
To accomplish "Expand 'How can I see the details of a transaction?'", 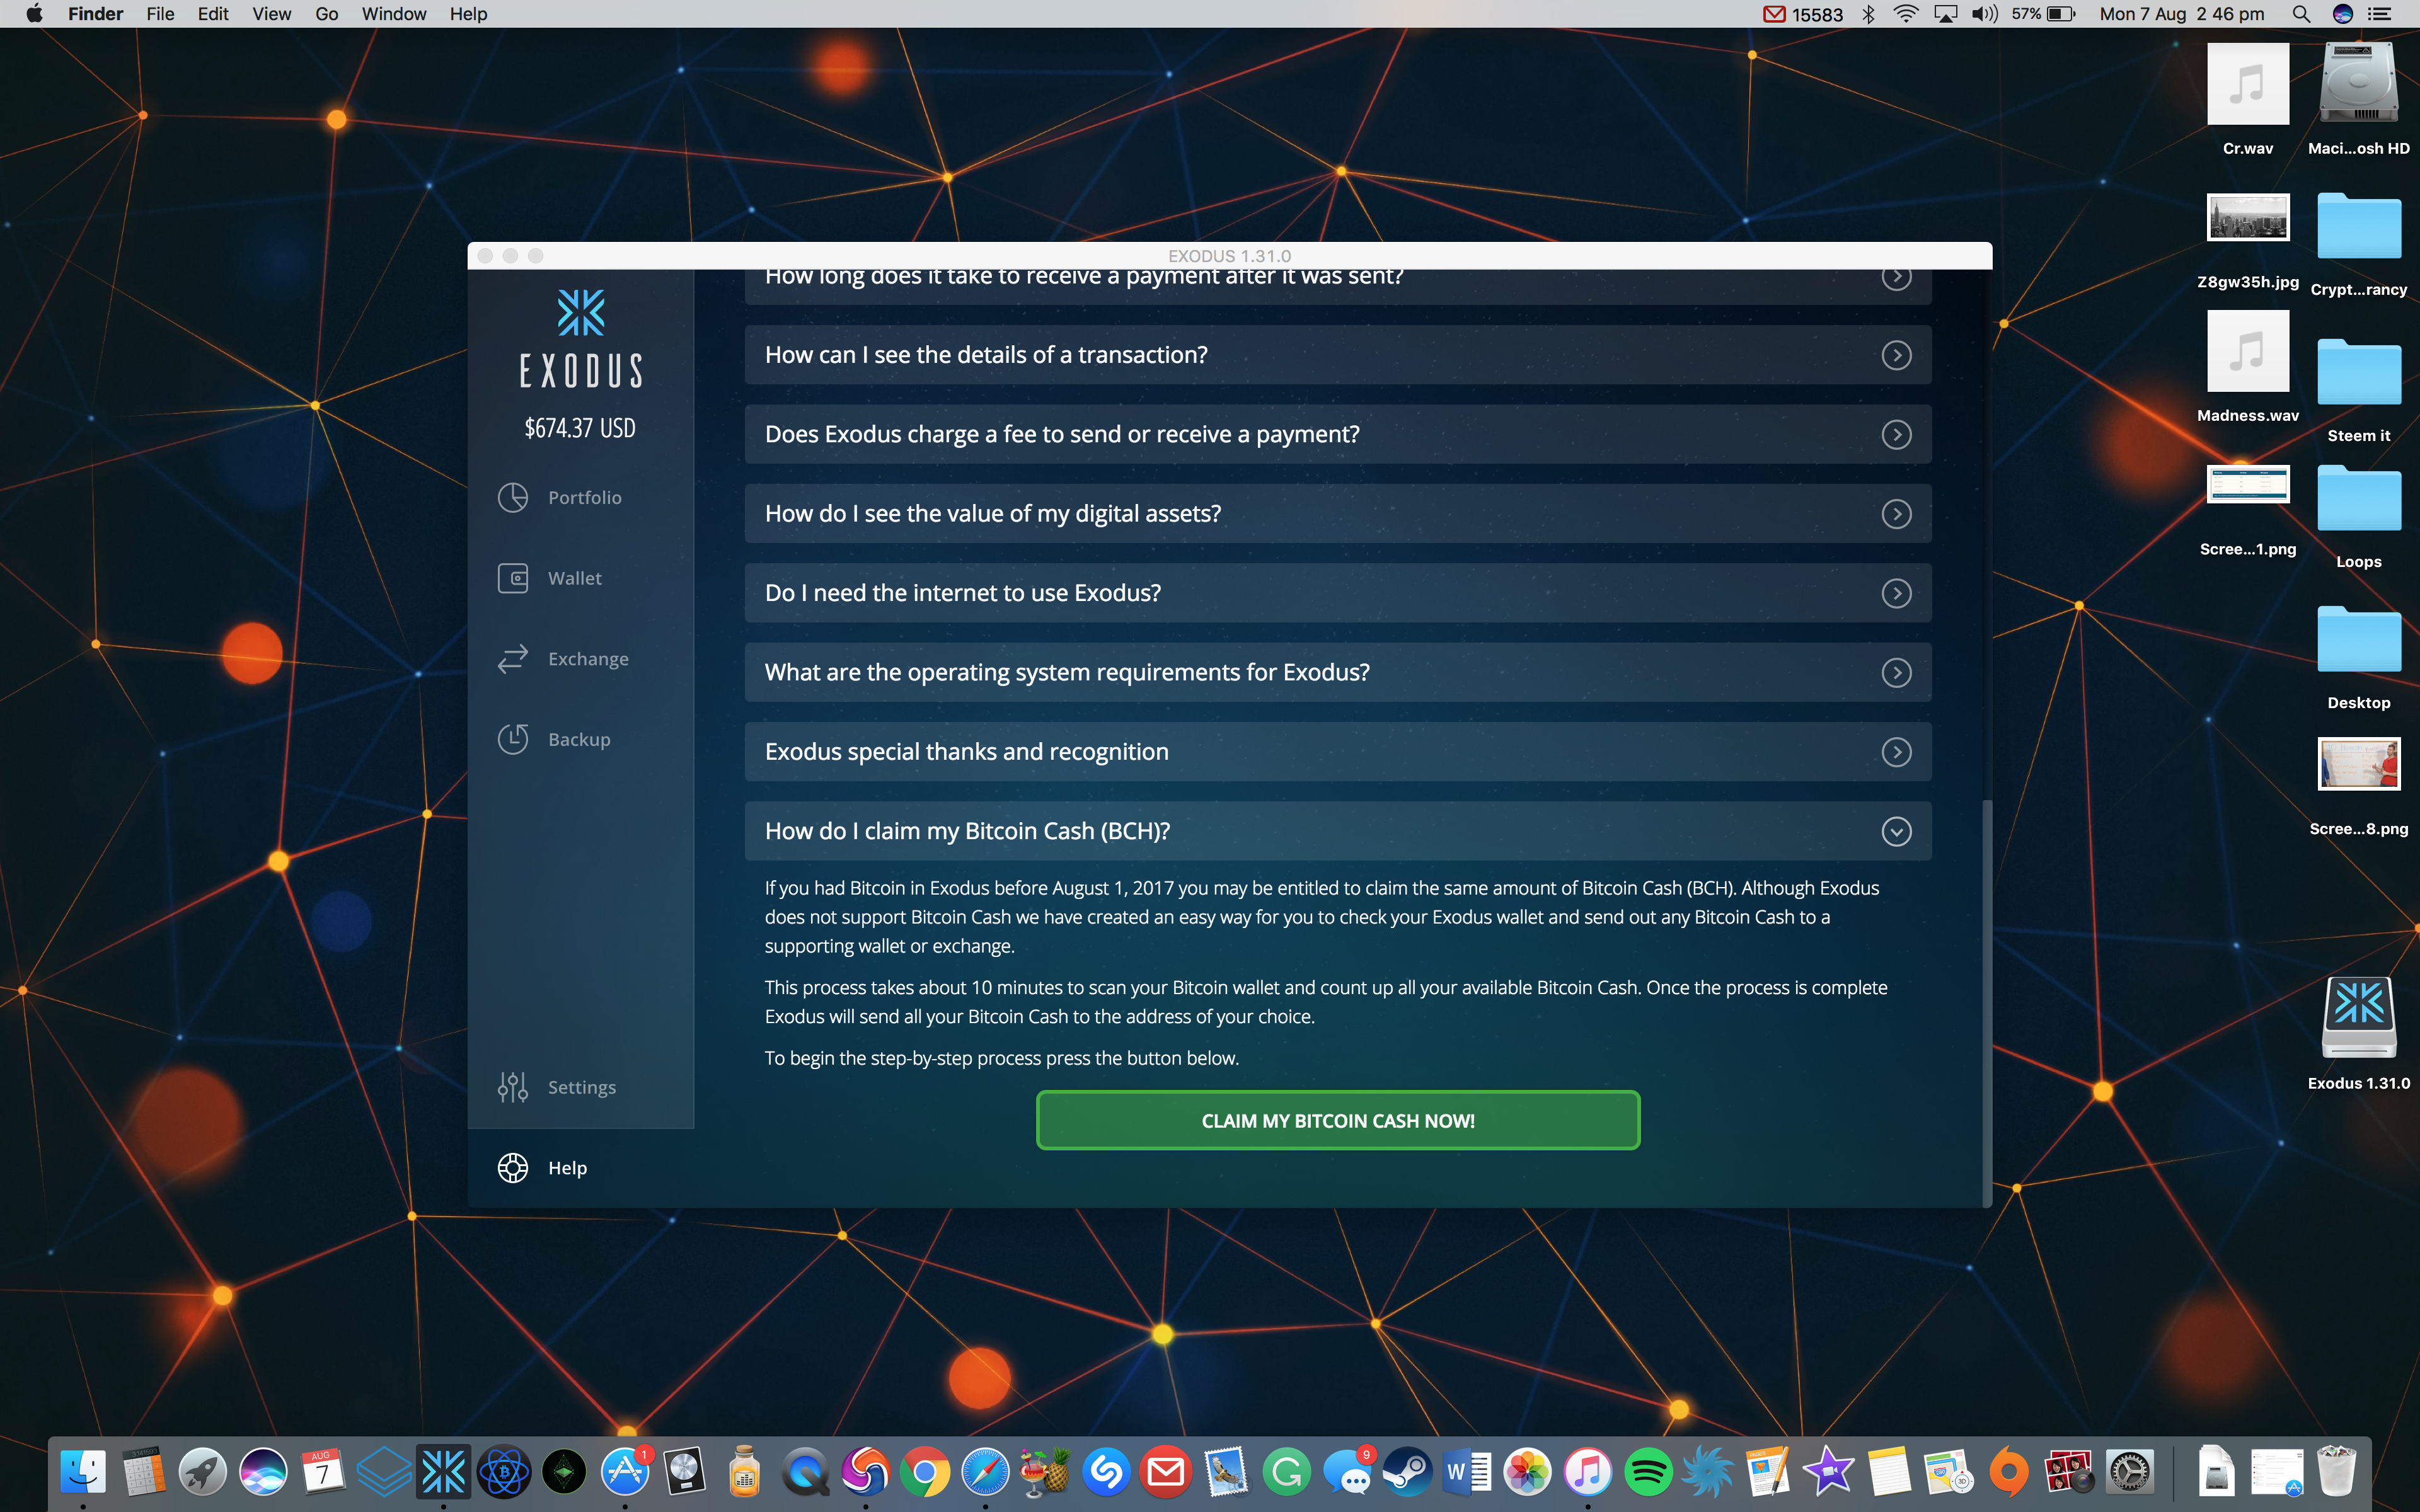I will point(1338,355).
